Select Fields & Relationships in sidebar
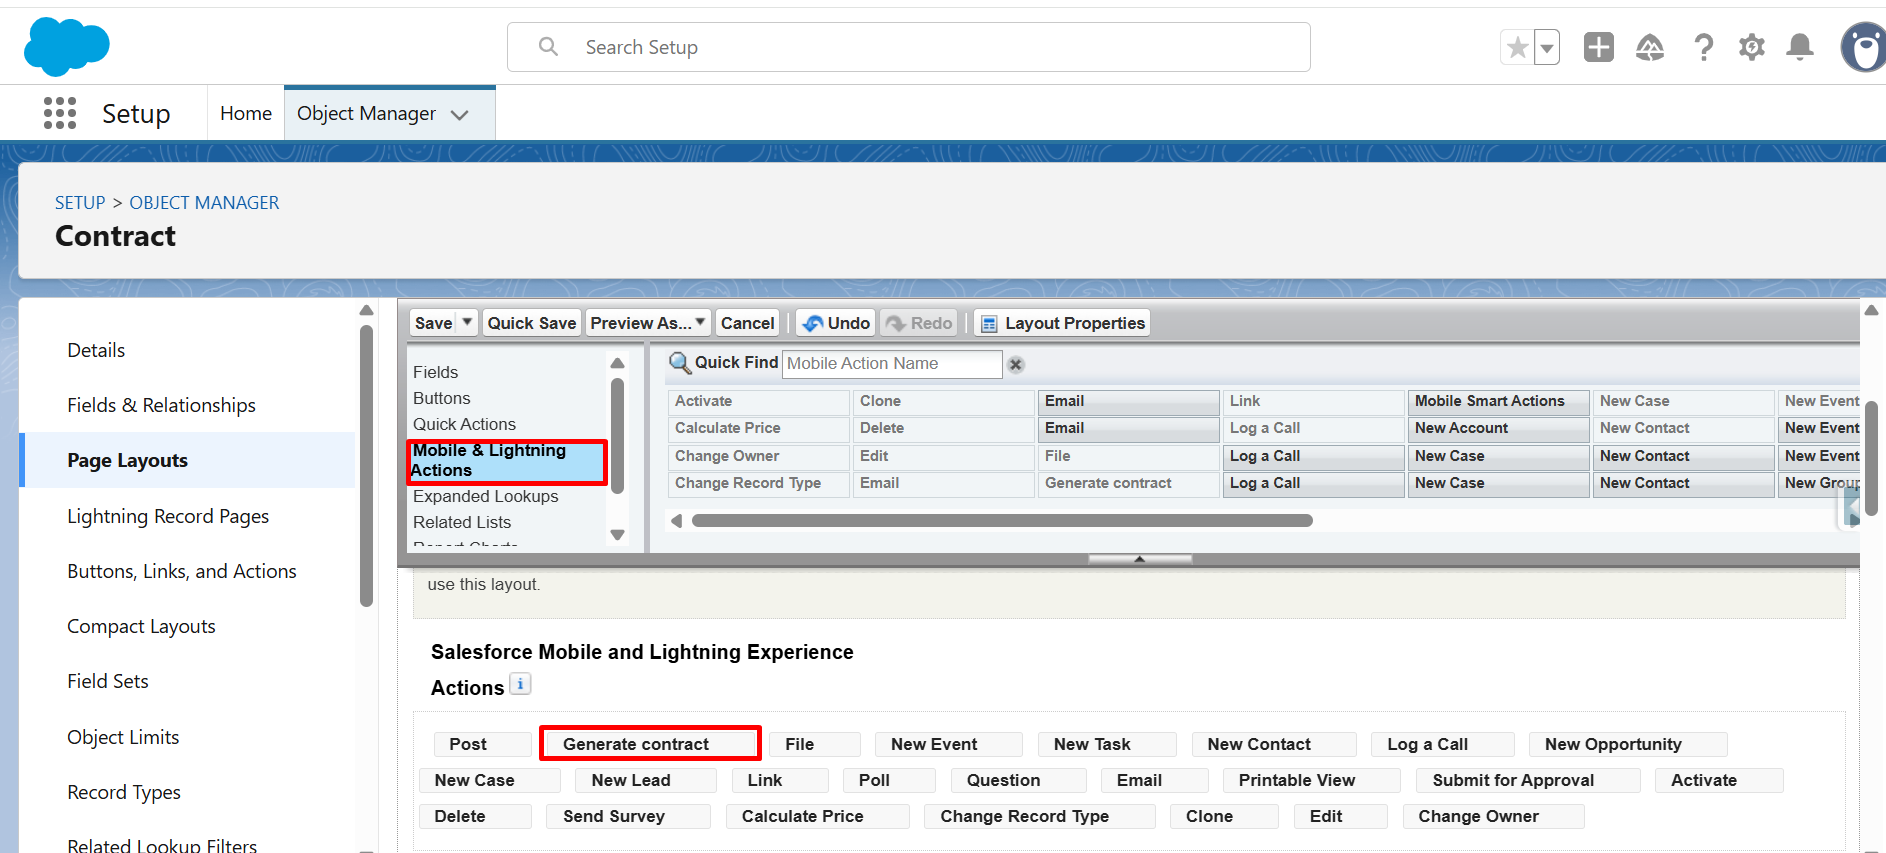 (x=161, y=405)
